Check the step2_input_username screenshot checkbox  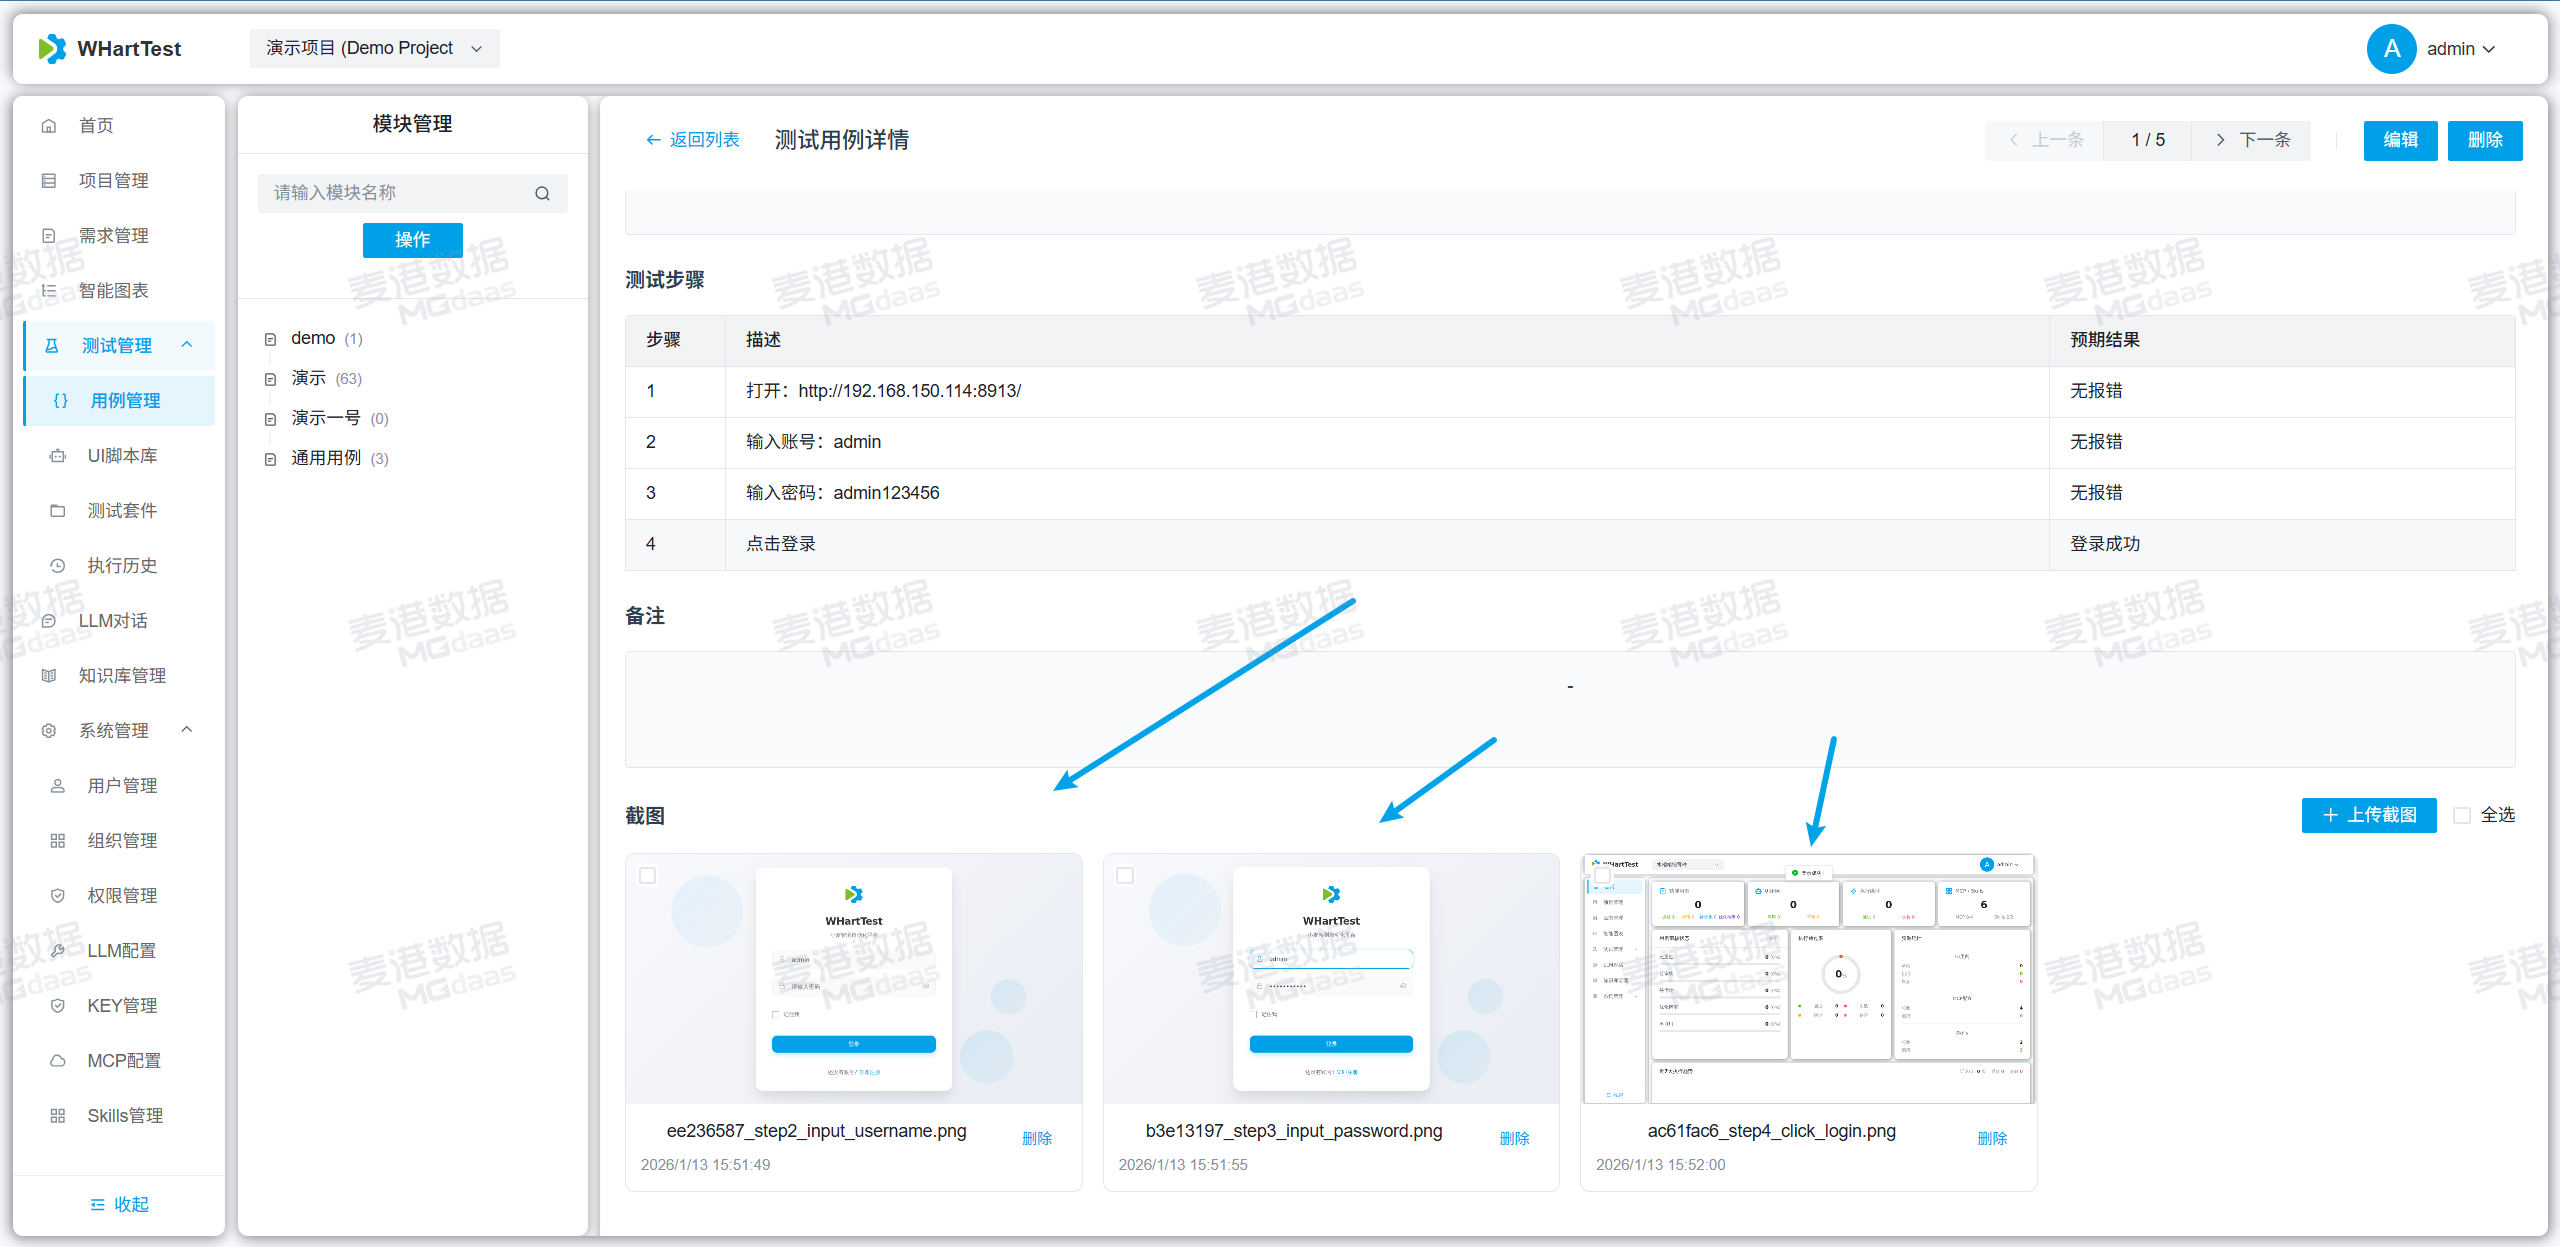[x=648, y=875]
